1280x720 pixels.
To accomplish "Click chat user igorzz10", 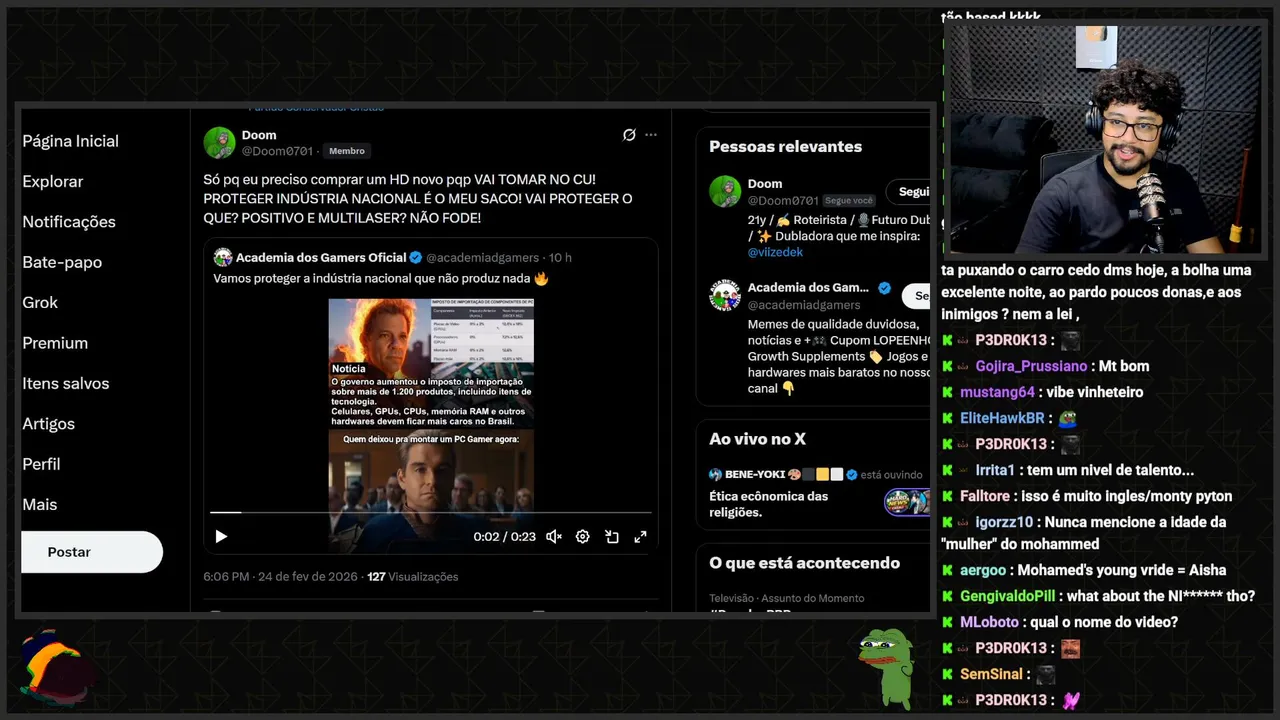I will (x=1004, y=522).
